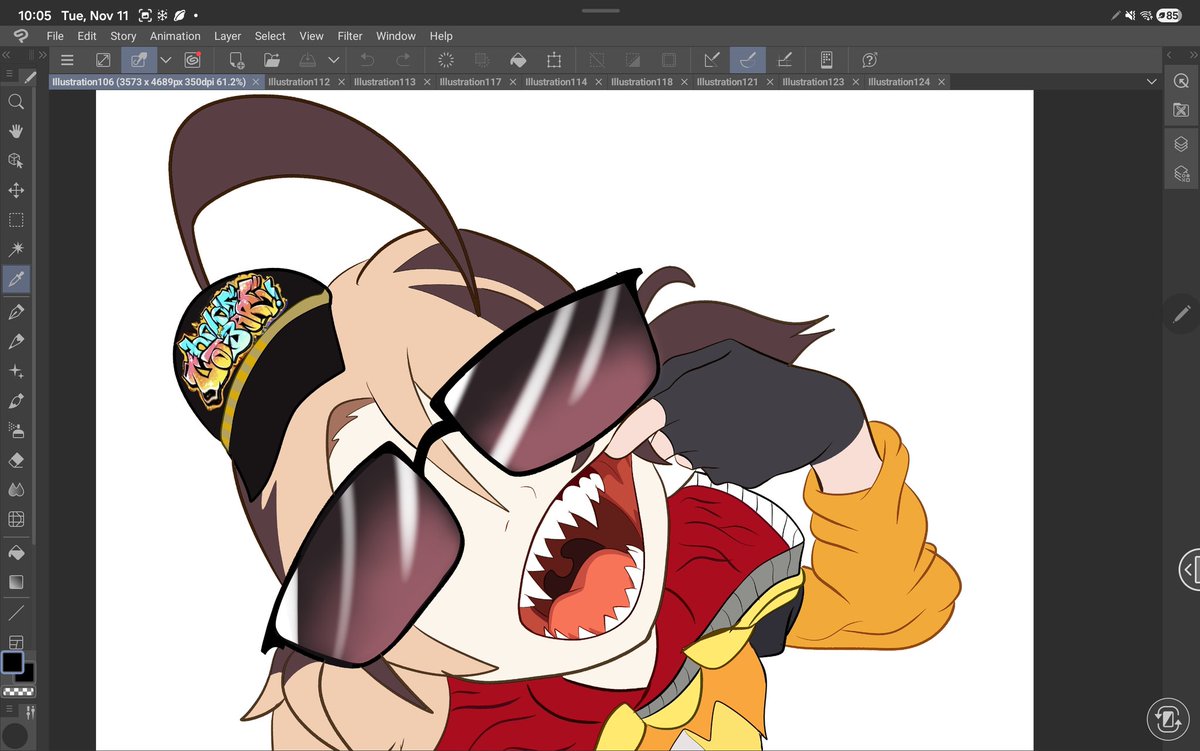The image size is (1200, 751).
Task: Switch to the Illustration117 tab
Action: (x=470, y=82)
